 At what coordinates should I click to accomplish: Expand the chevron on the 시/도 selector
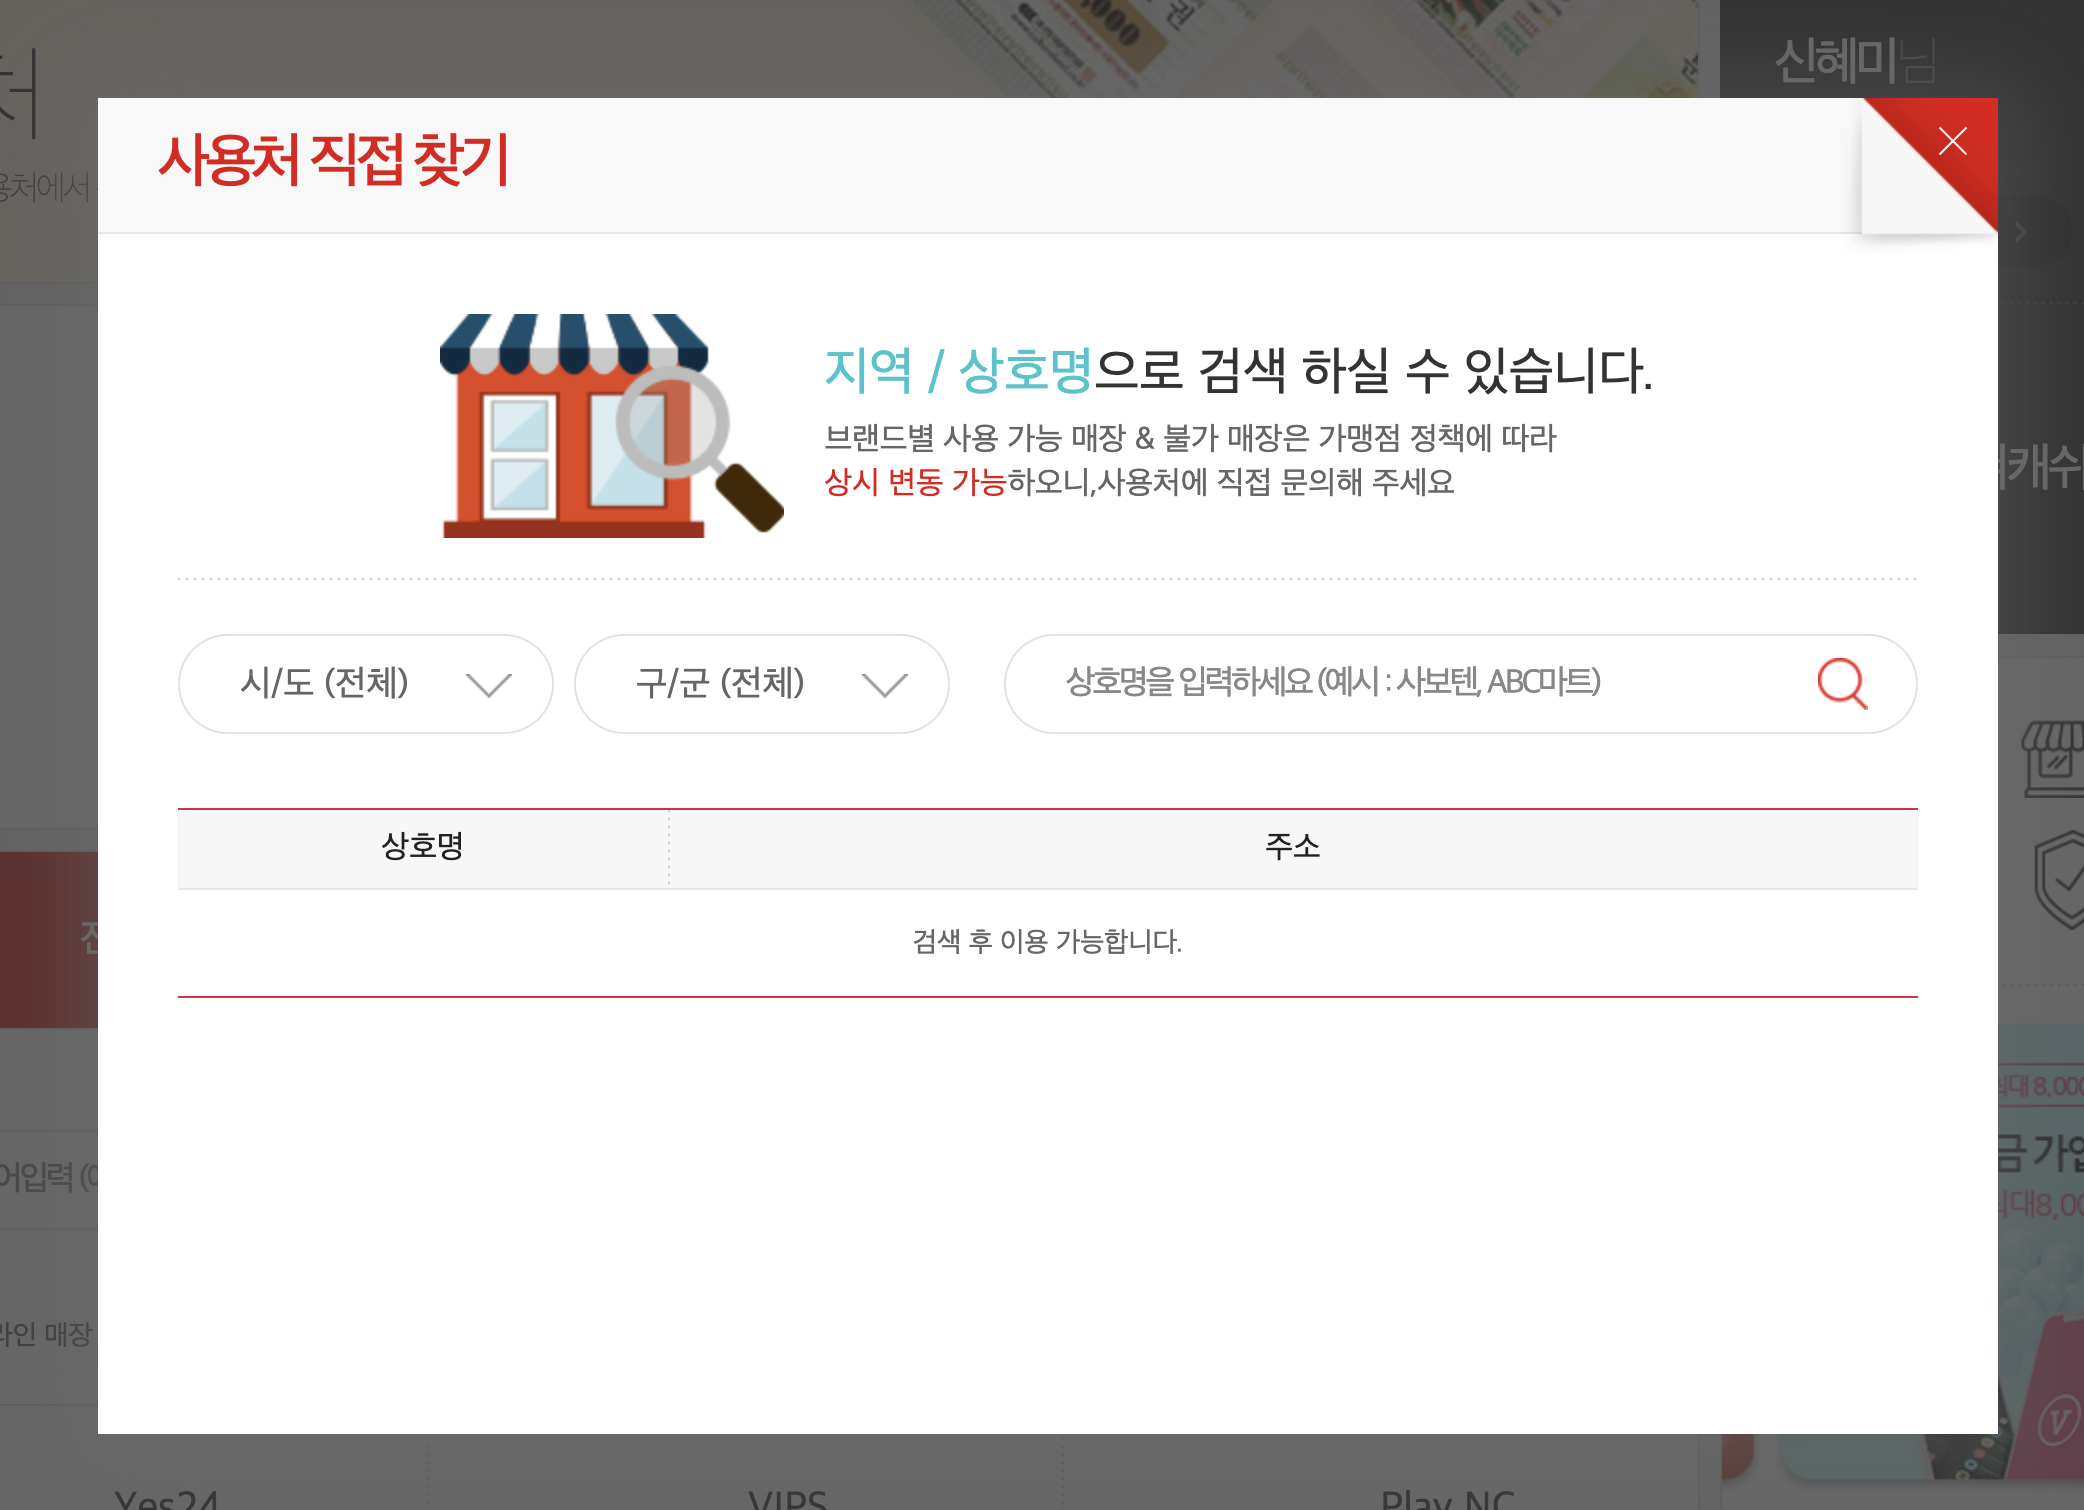489,684
